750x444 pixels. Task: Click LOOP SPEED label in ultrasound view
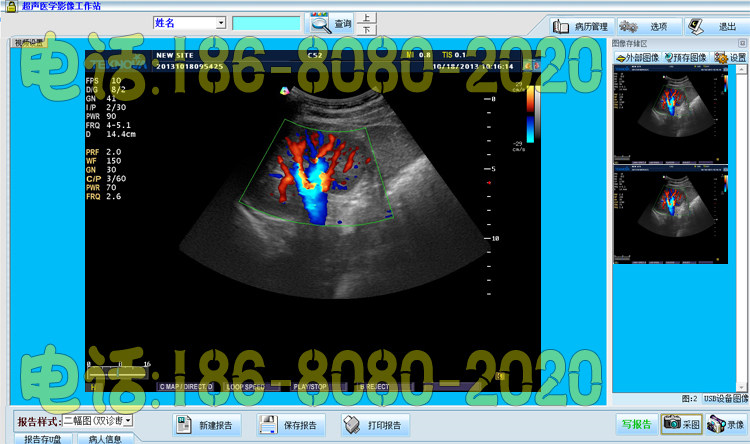pyautogui.click(x=245, y=387)
